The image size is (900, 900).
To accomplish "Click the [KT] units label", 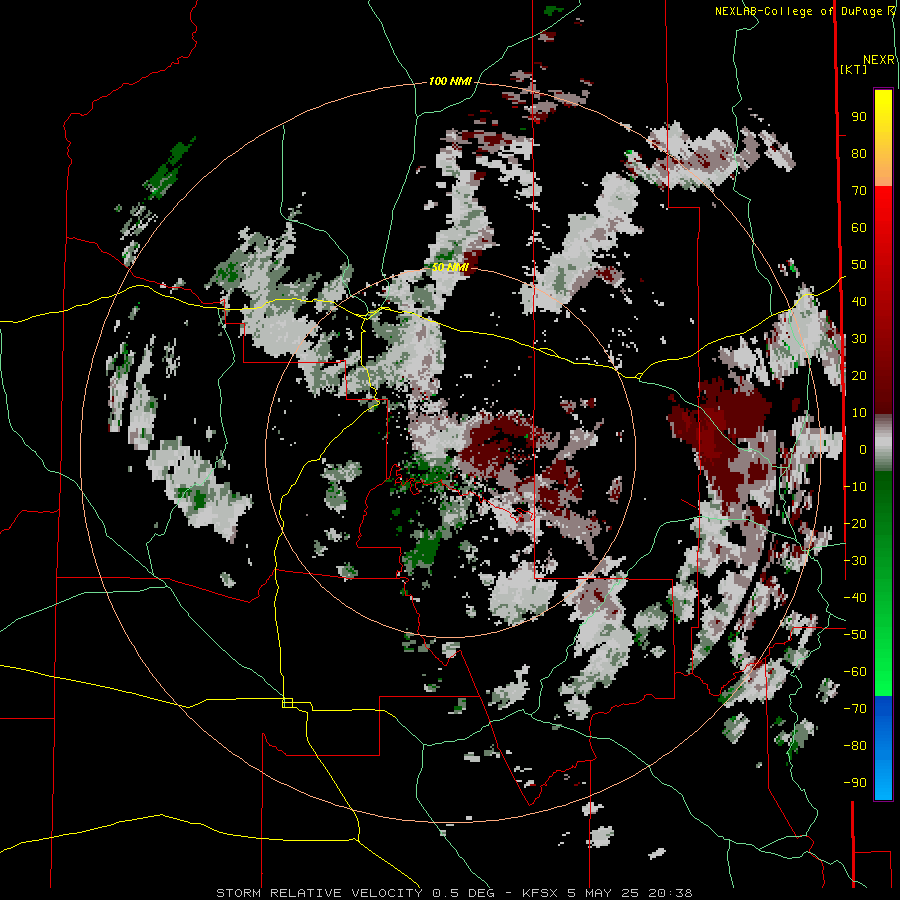I will click(x=854, y=69).
